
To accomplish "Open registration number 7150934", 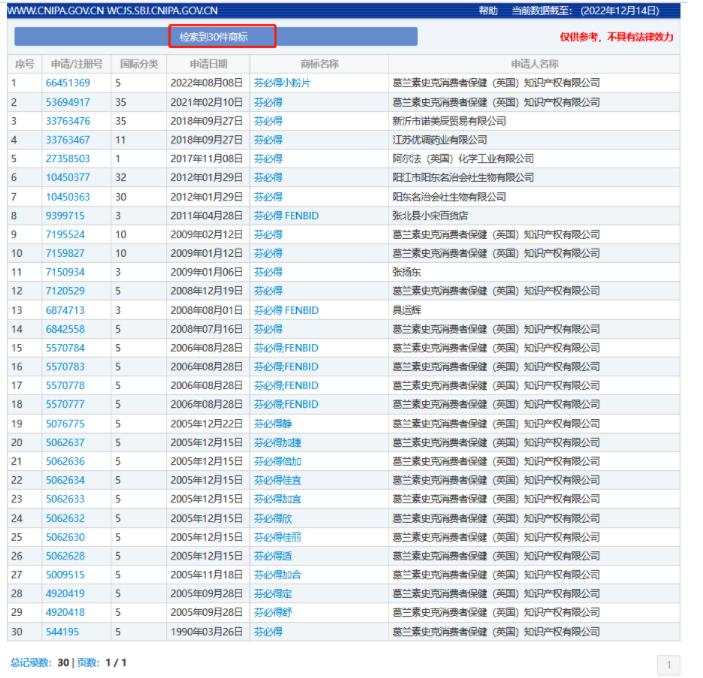I will click(65, 272).
